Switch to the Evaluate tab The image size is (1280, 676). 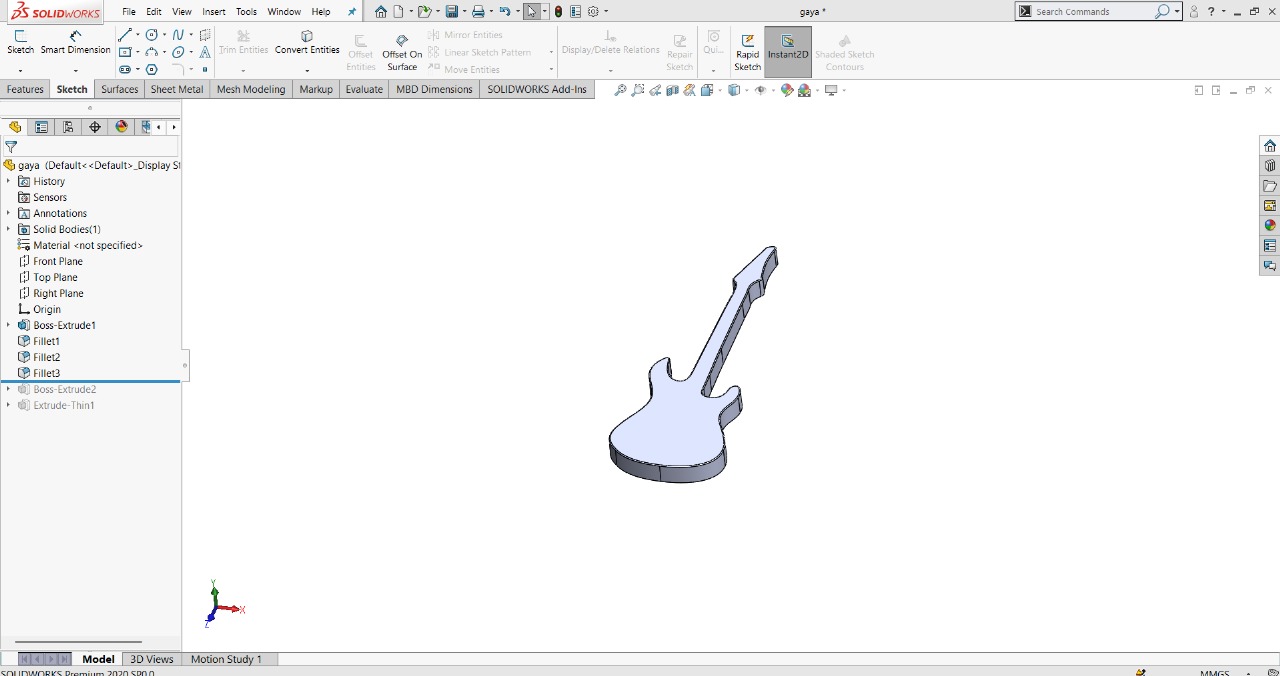click(x=364, y=89)
